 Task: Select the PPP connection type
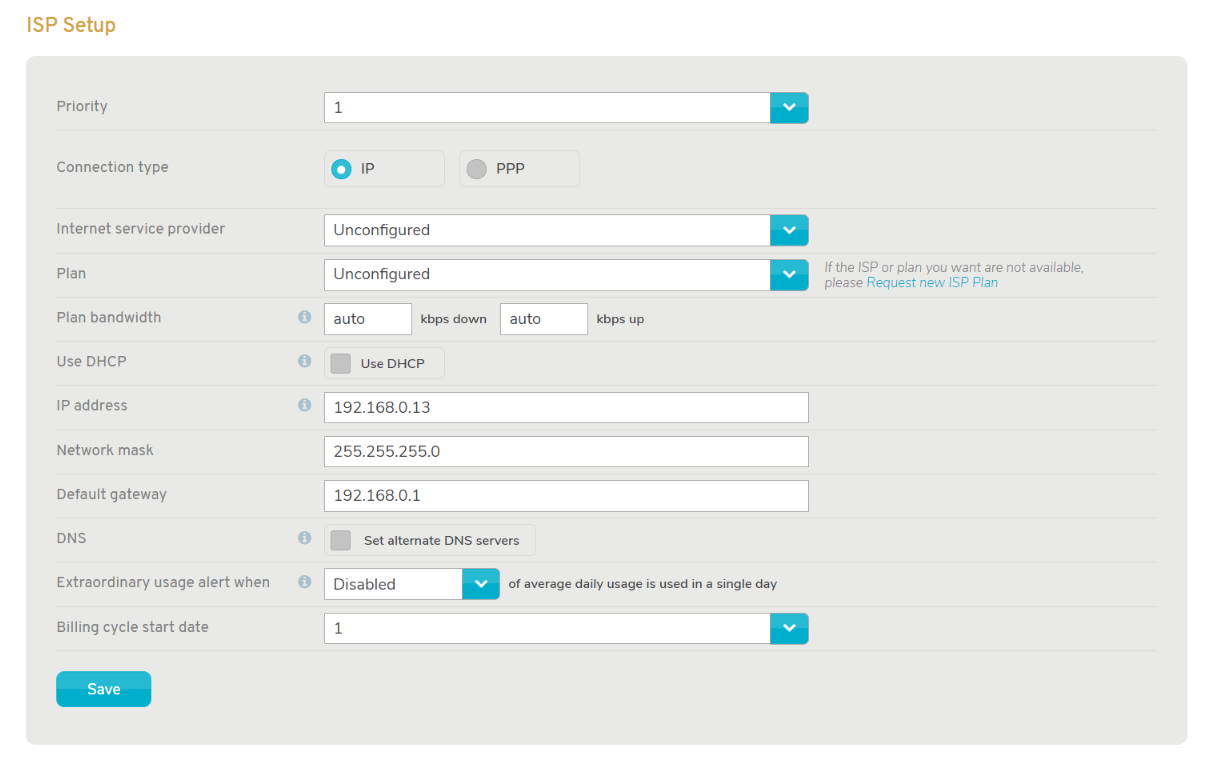[x=477, y=169]
